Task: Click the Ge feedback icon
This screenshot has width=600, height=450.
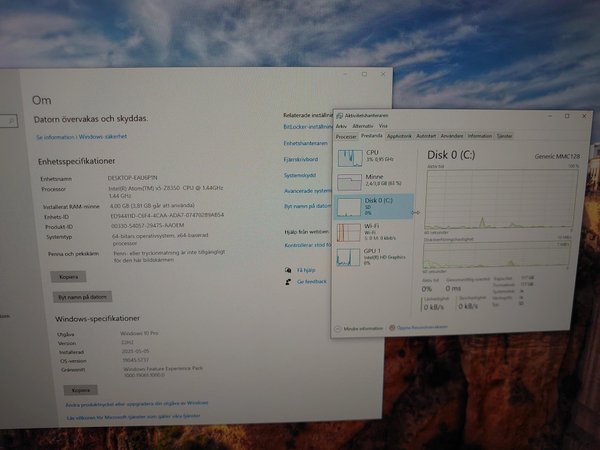Action: tap(289, 282)
